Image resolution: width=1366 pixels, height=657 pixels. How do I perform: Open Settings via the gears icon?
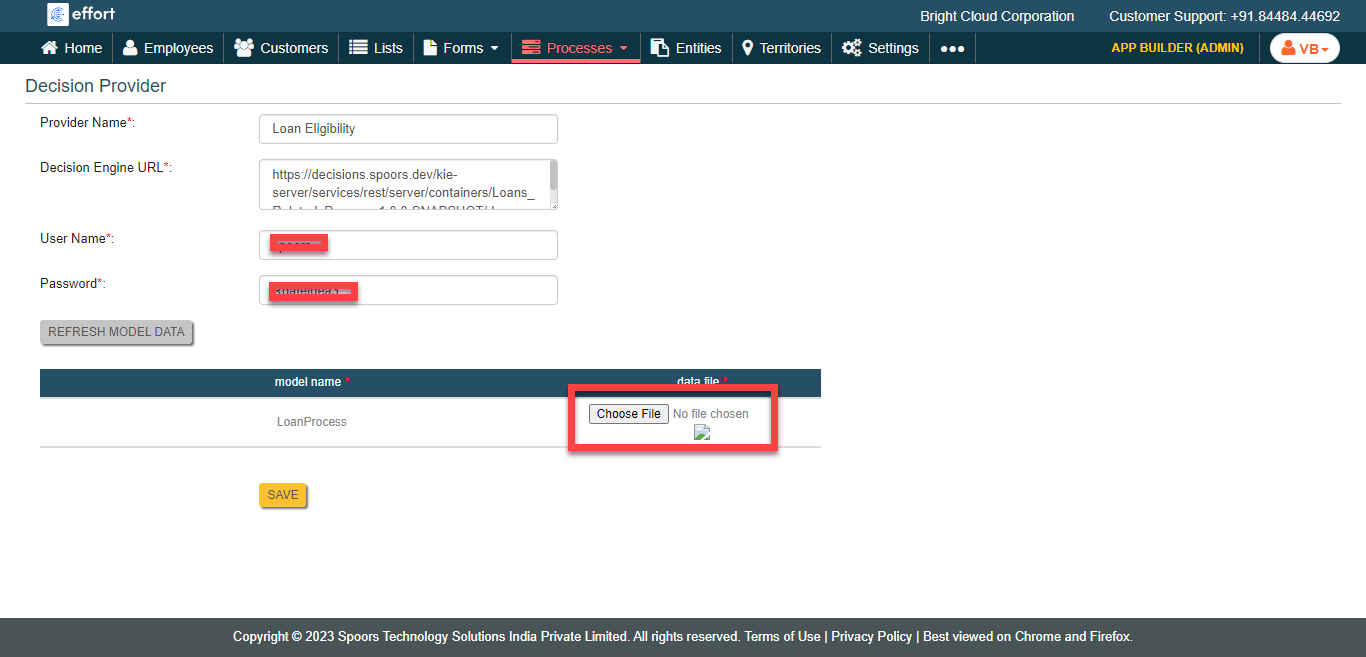click(x=852, y=48)
